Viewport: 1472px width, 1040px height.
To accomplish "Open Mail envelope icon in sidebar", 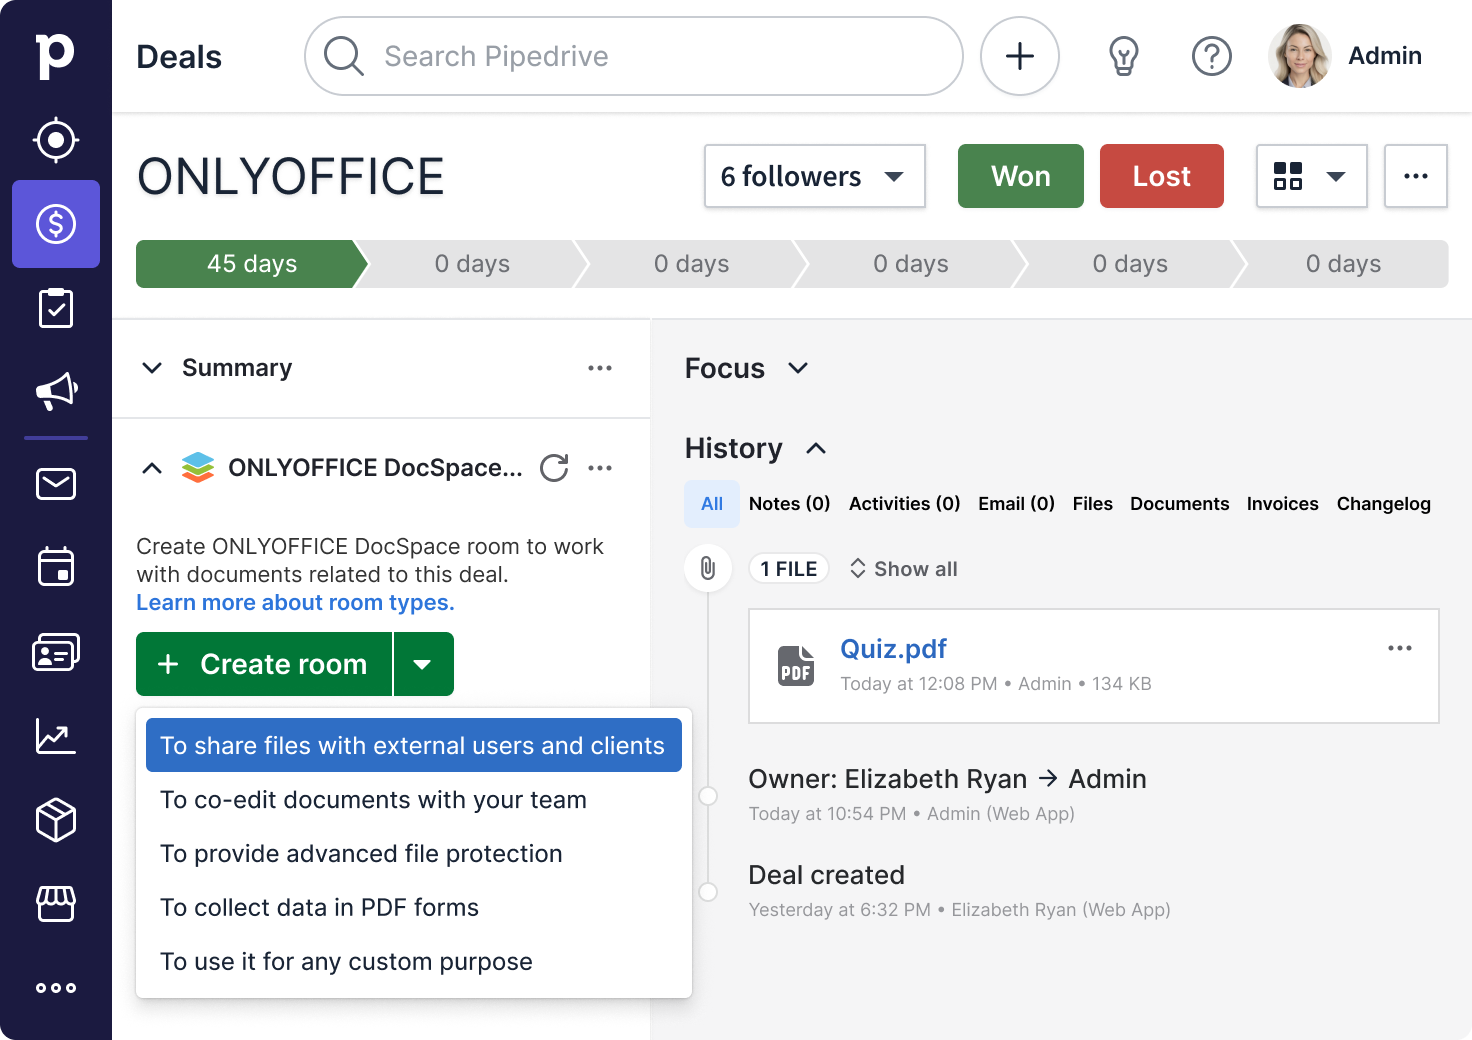I will 56,484.
